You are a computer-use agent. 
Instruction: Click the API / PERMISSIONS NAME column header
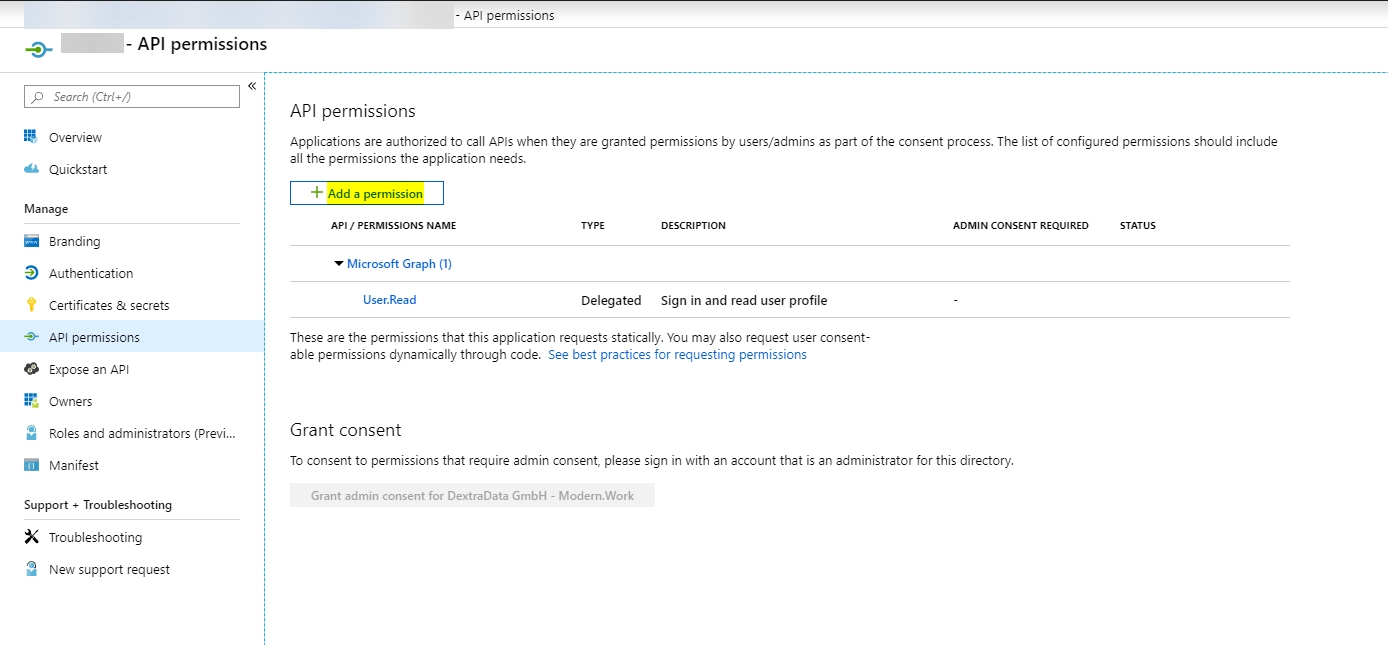click(x=394, y=226)
